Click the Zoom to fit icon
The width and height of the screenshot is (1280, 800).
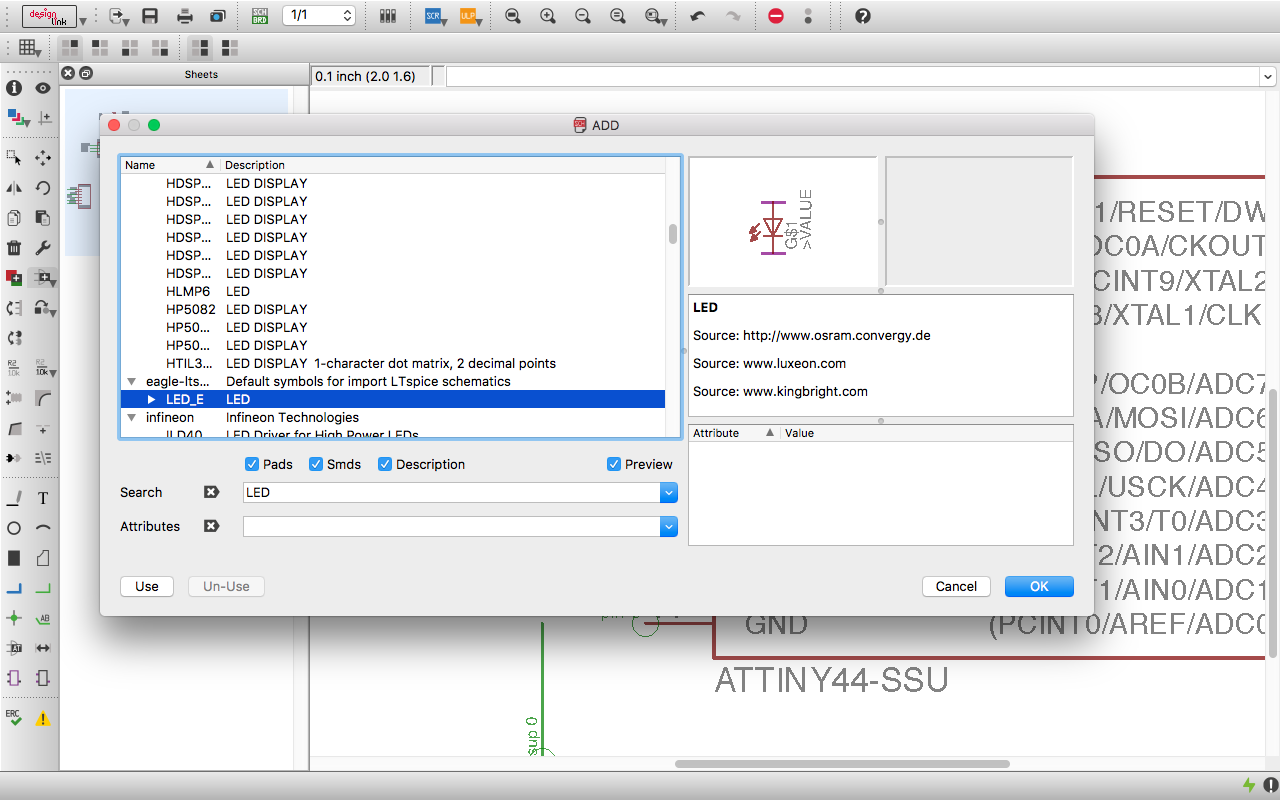513,16
